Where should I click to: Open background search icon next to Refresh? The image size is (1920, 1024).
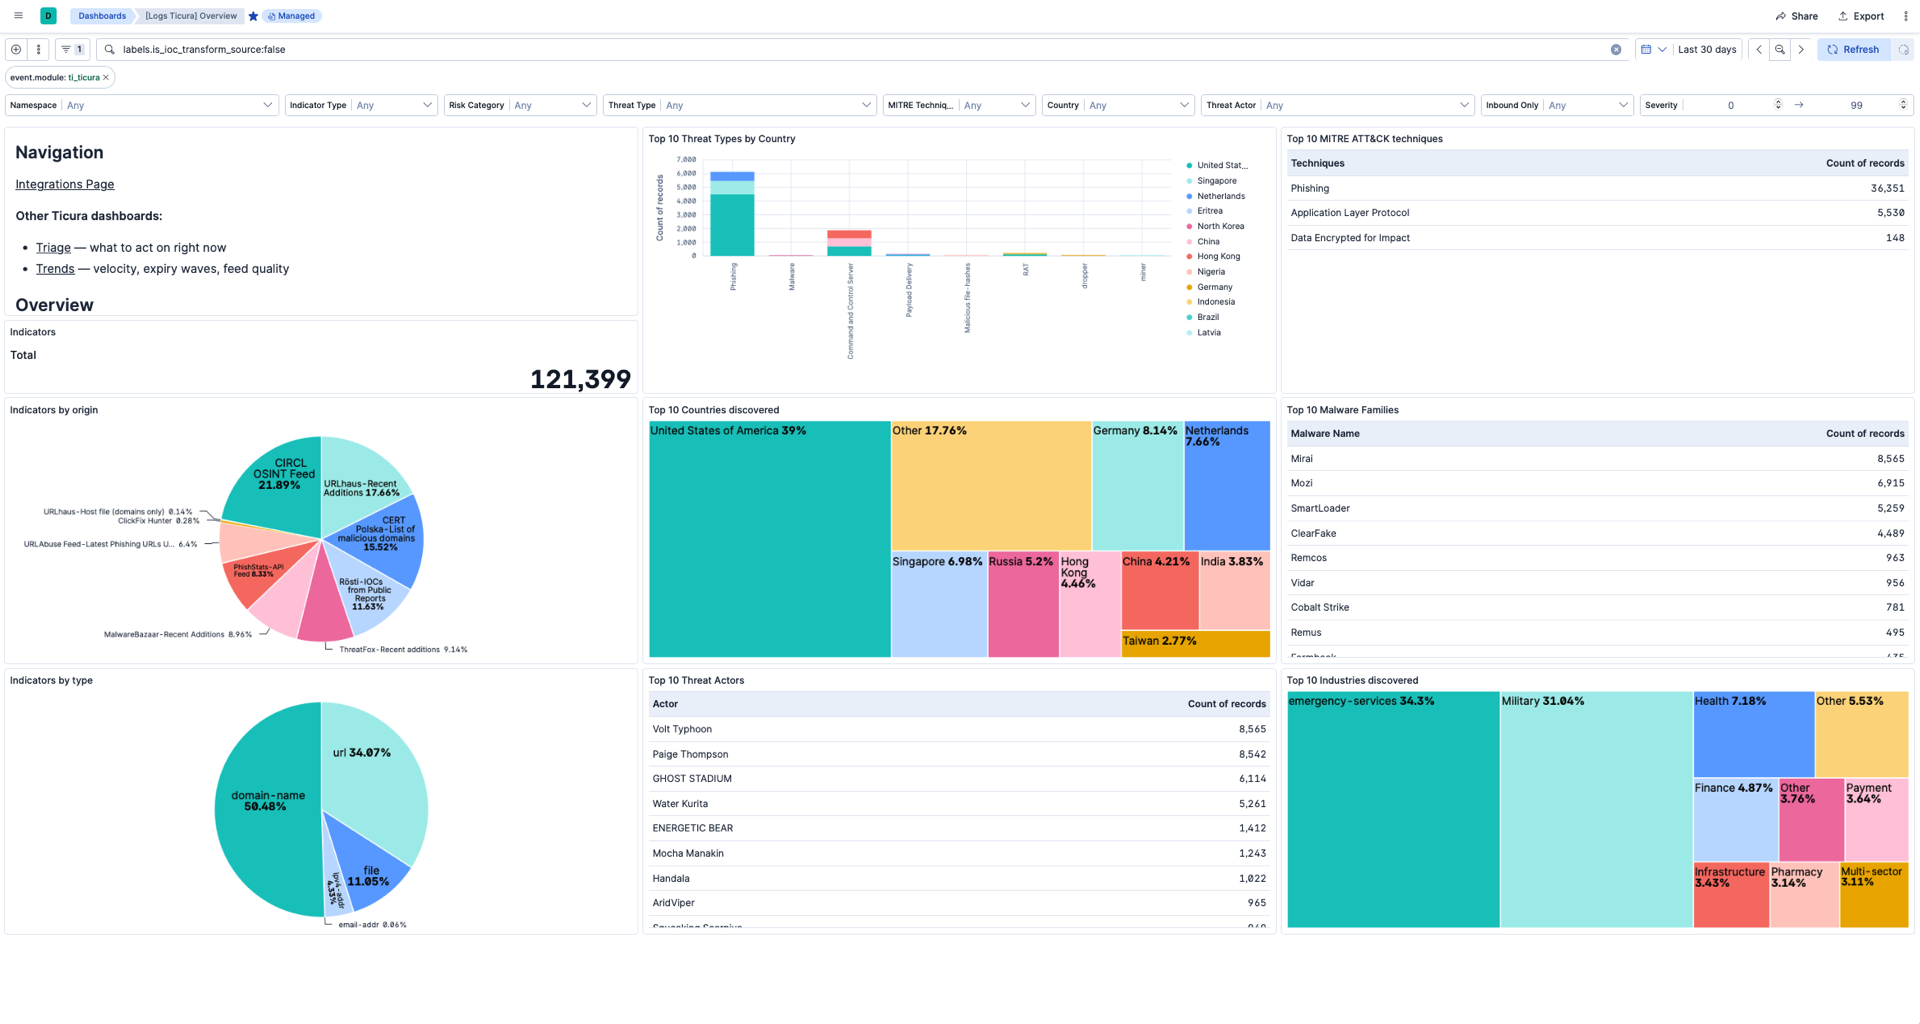click(x=1903, y=49)
